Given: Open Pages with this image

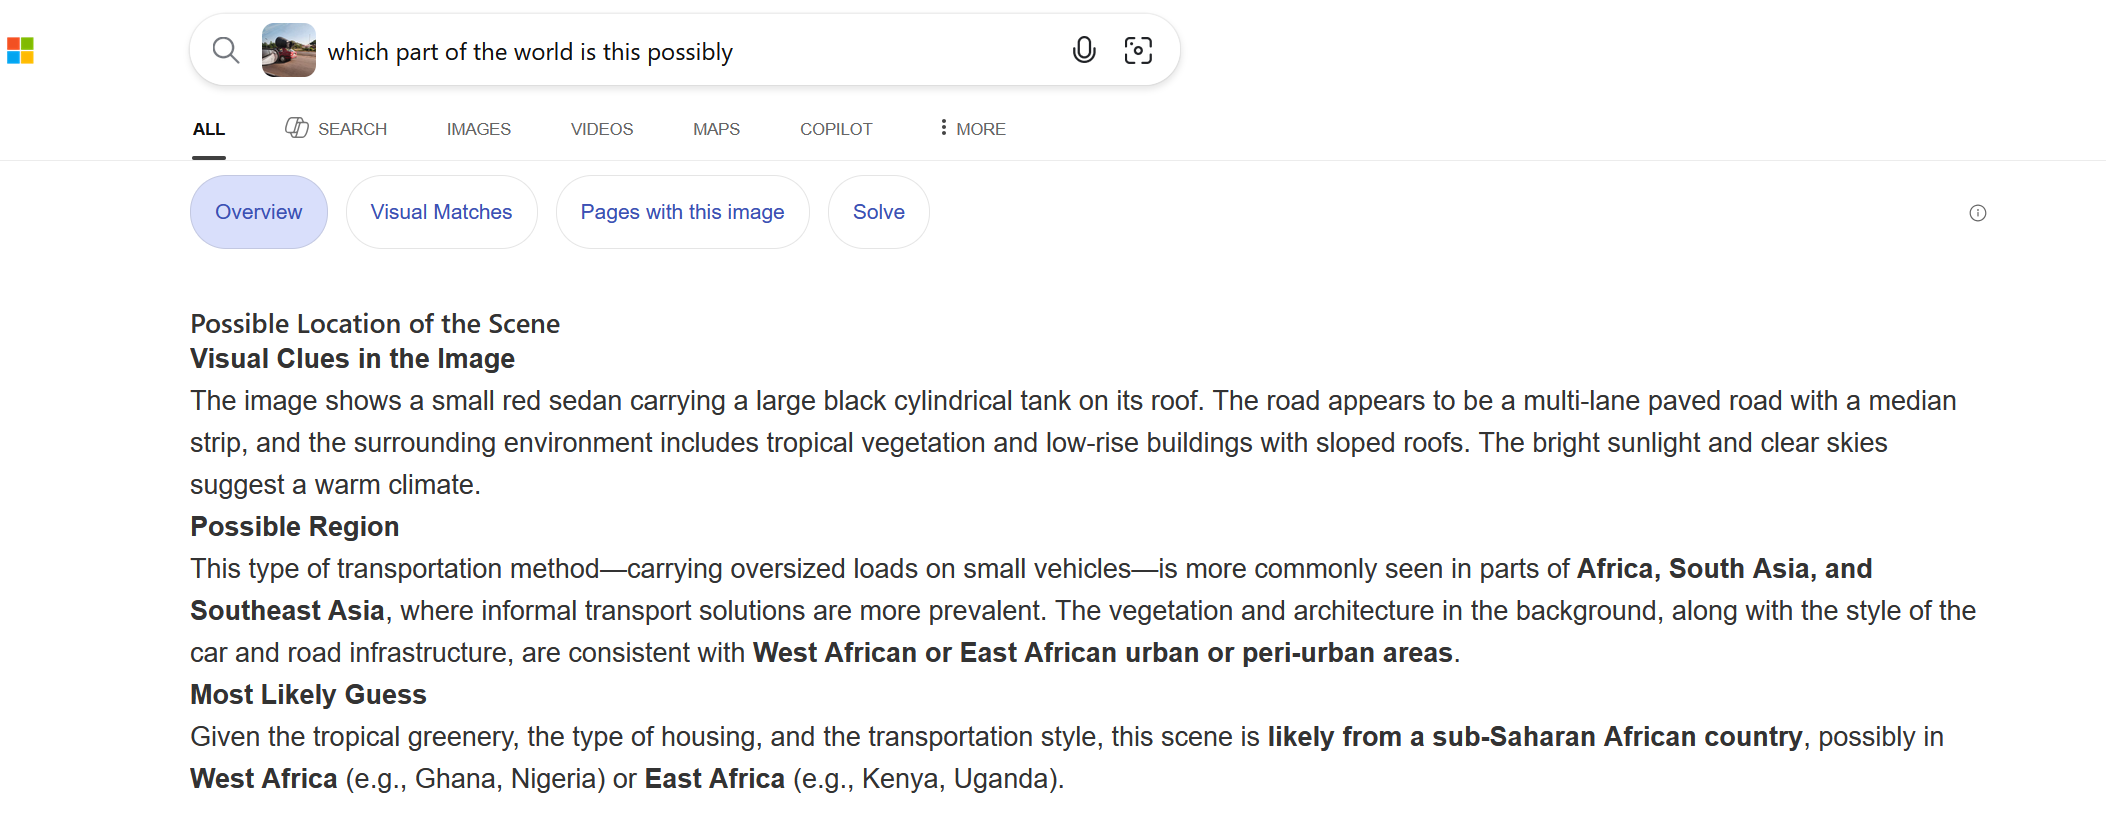Looking at the screenshot, I should pos(682,212).
